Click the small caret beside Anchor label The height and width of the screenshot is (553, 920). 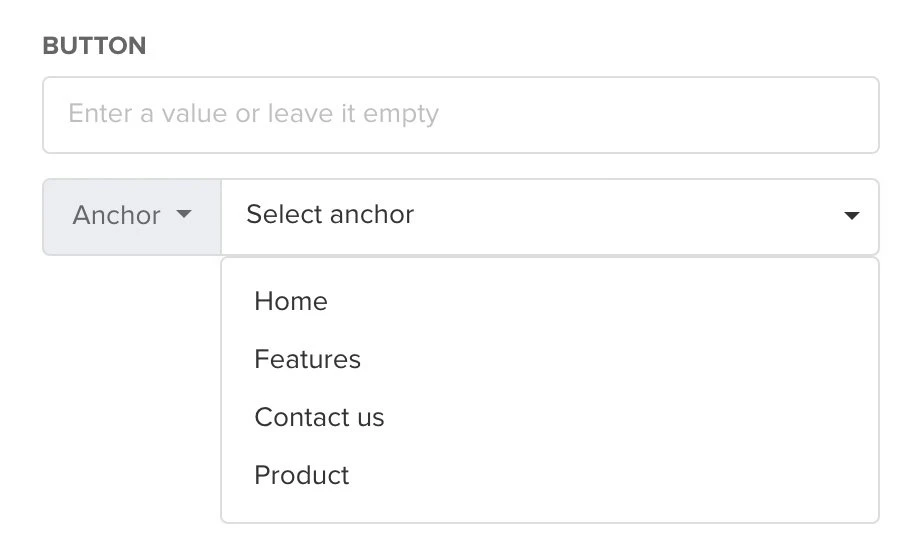[x=183, y=215]
